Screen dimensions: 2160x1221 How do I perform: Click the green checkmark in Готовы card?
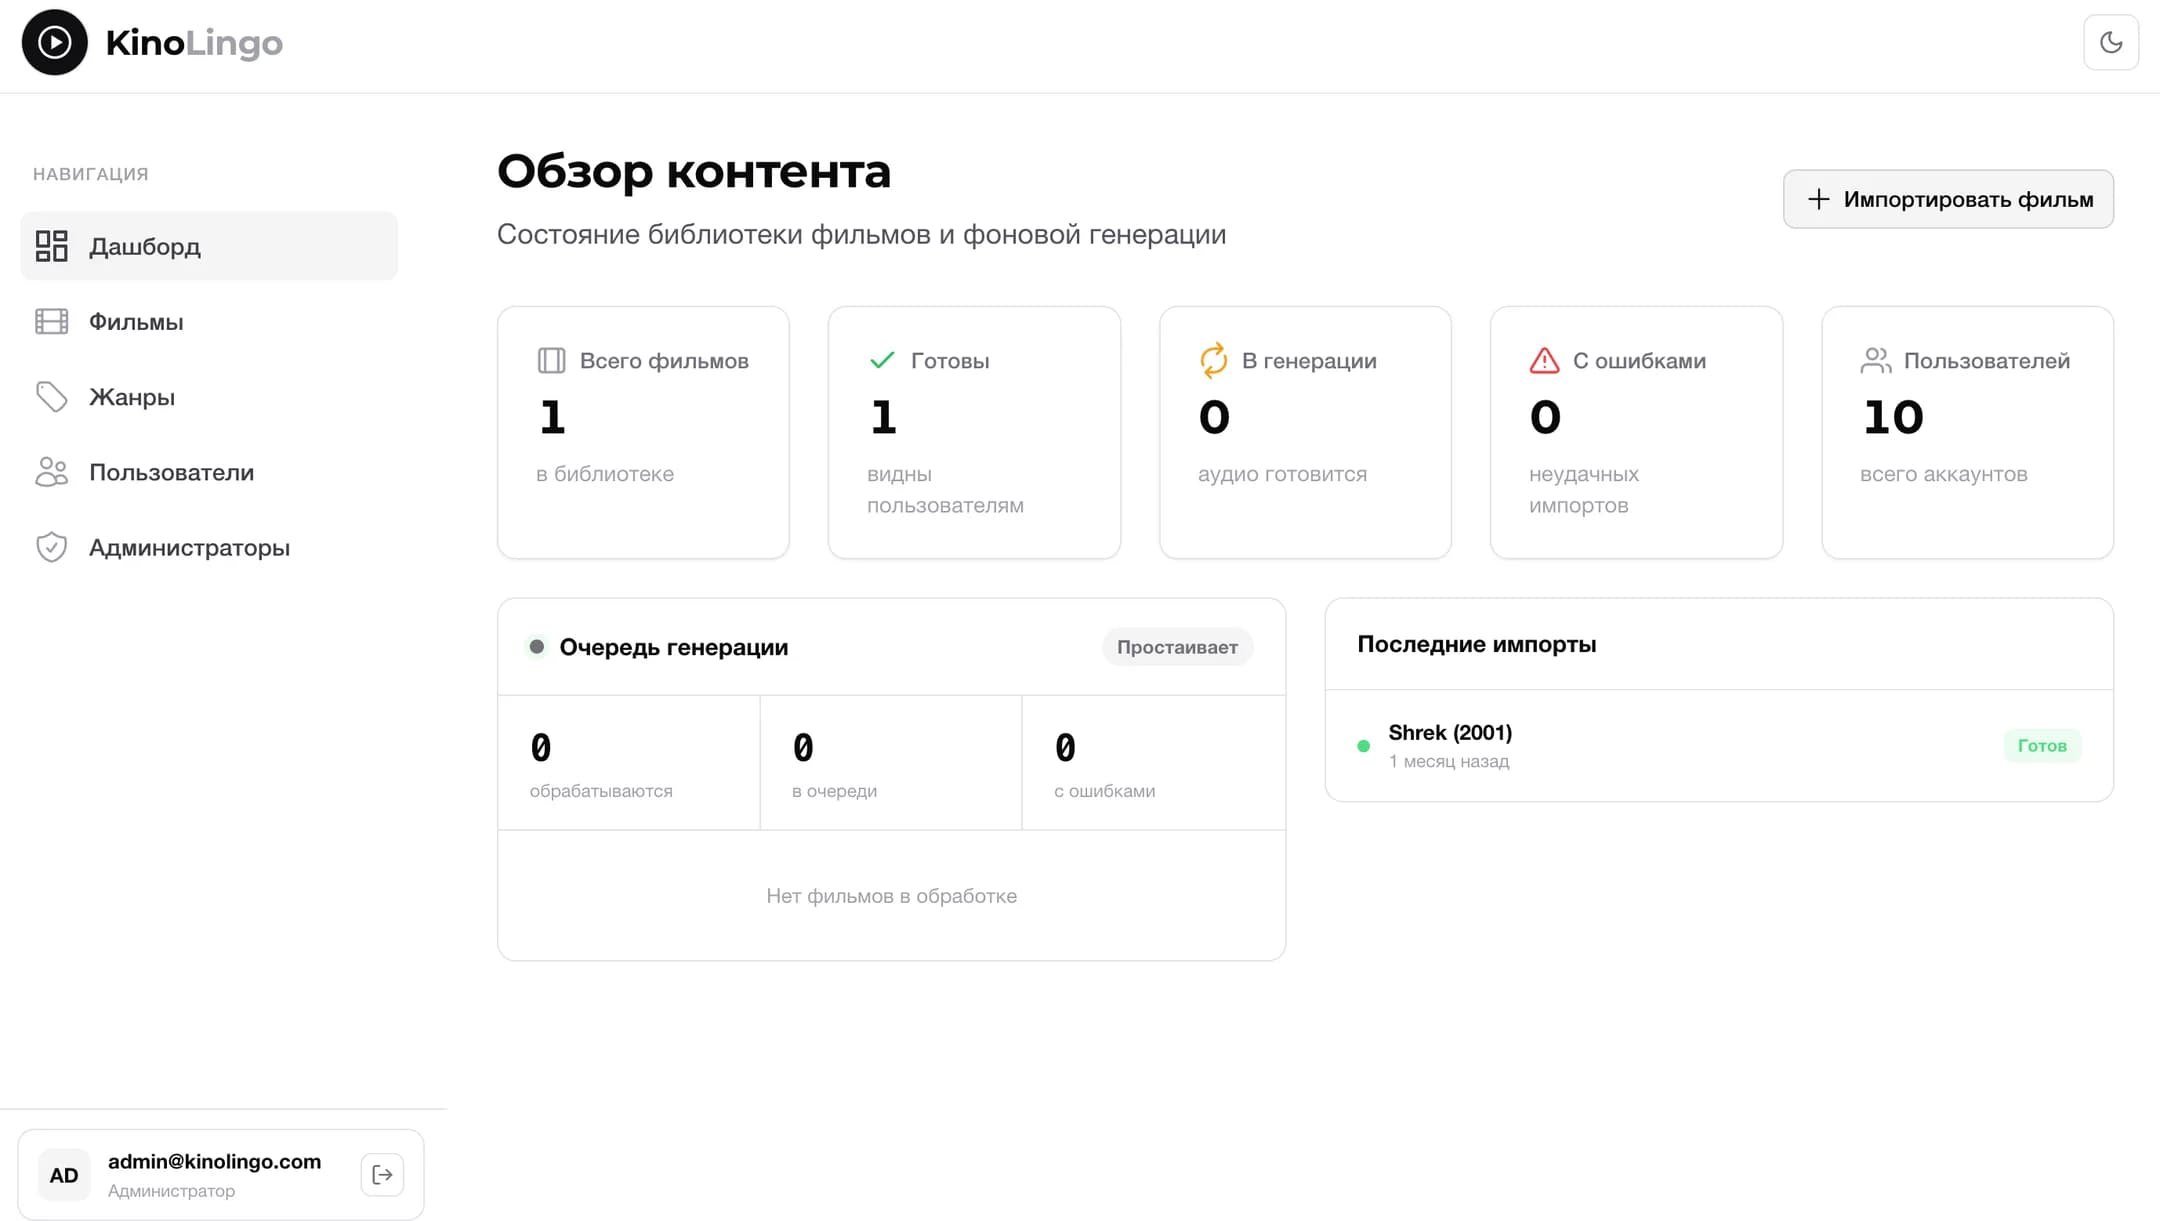(x=882, y=360)
